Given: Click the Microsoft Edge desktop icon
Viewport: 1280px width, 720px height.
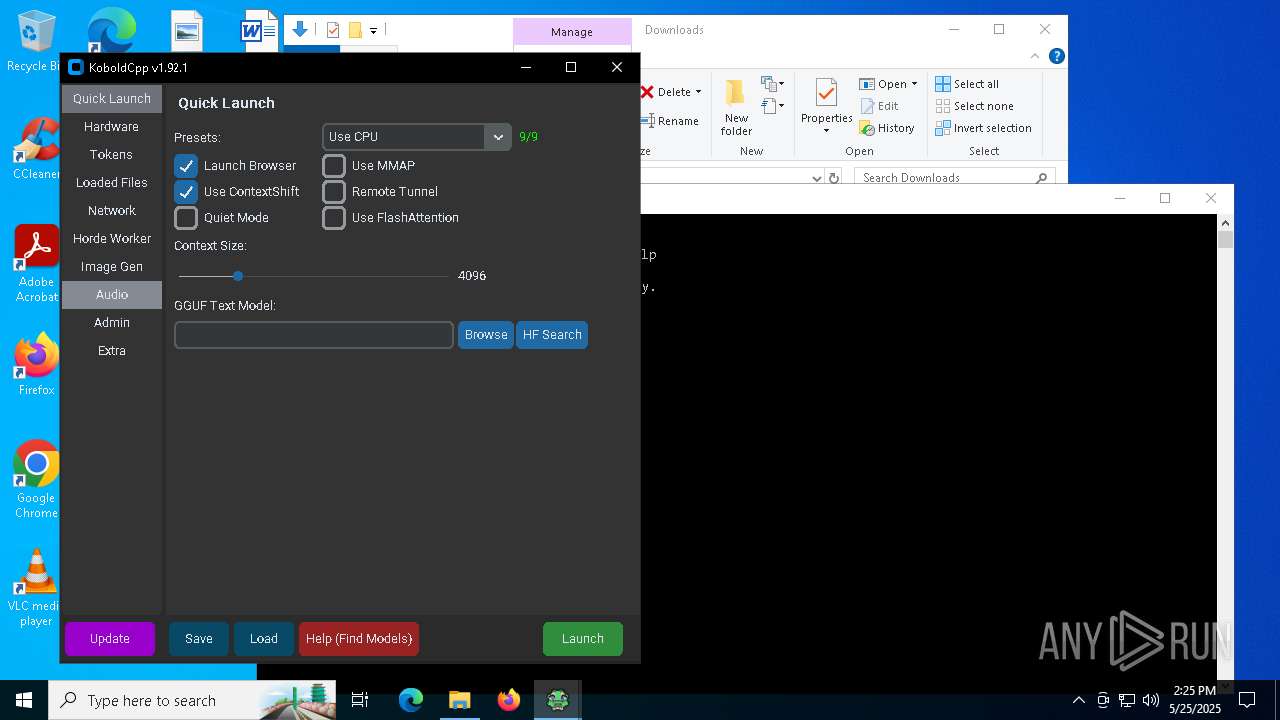Looking at the screenshot, I should [x=110, y=30].
